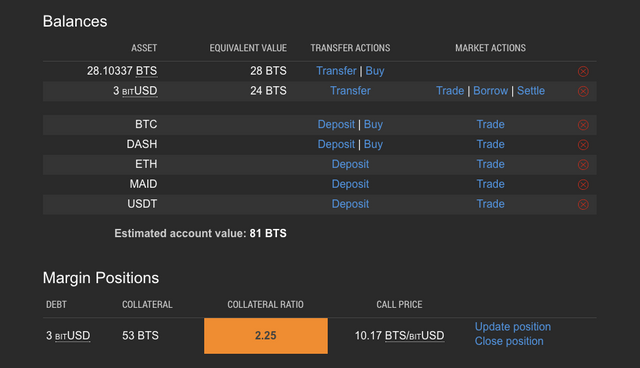
Task: Click the red X icon next to DASH
Action: pos(583,145)
